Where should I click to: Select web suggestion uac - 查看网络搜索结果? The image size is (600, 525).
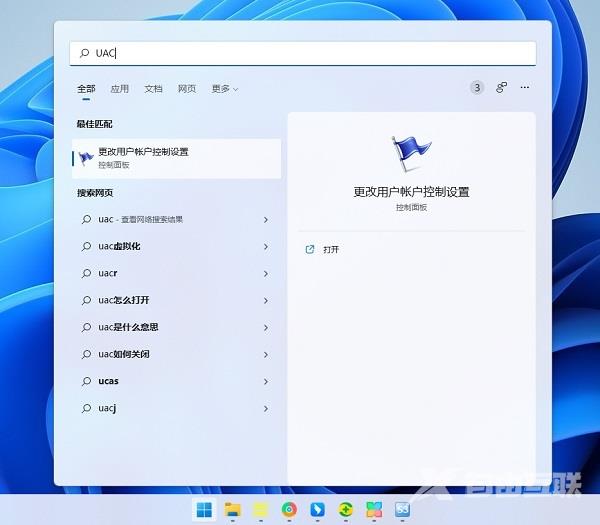coord(176,220)
